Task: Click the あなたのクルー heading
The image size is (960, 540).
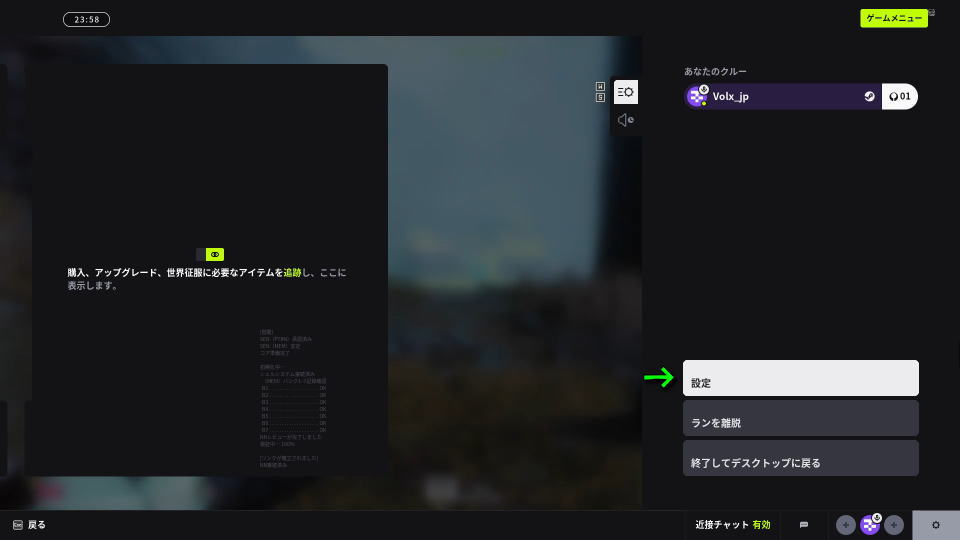Action: point(715,72)
